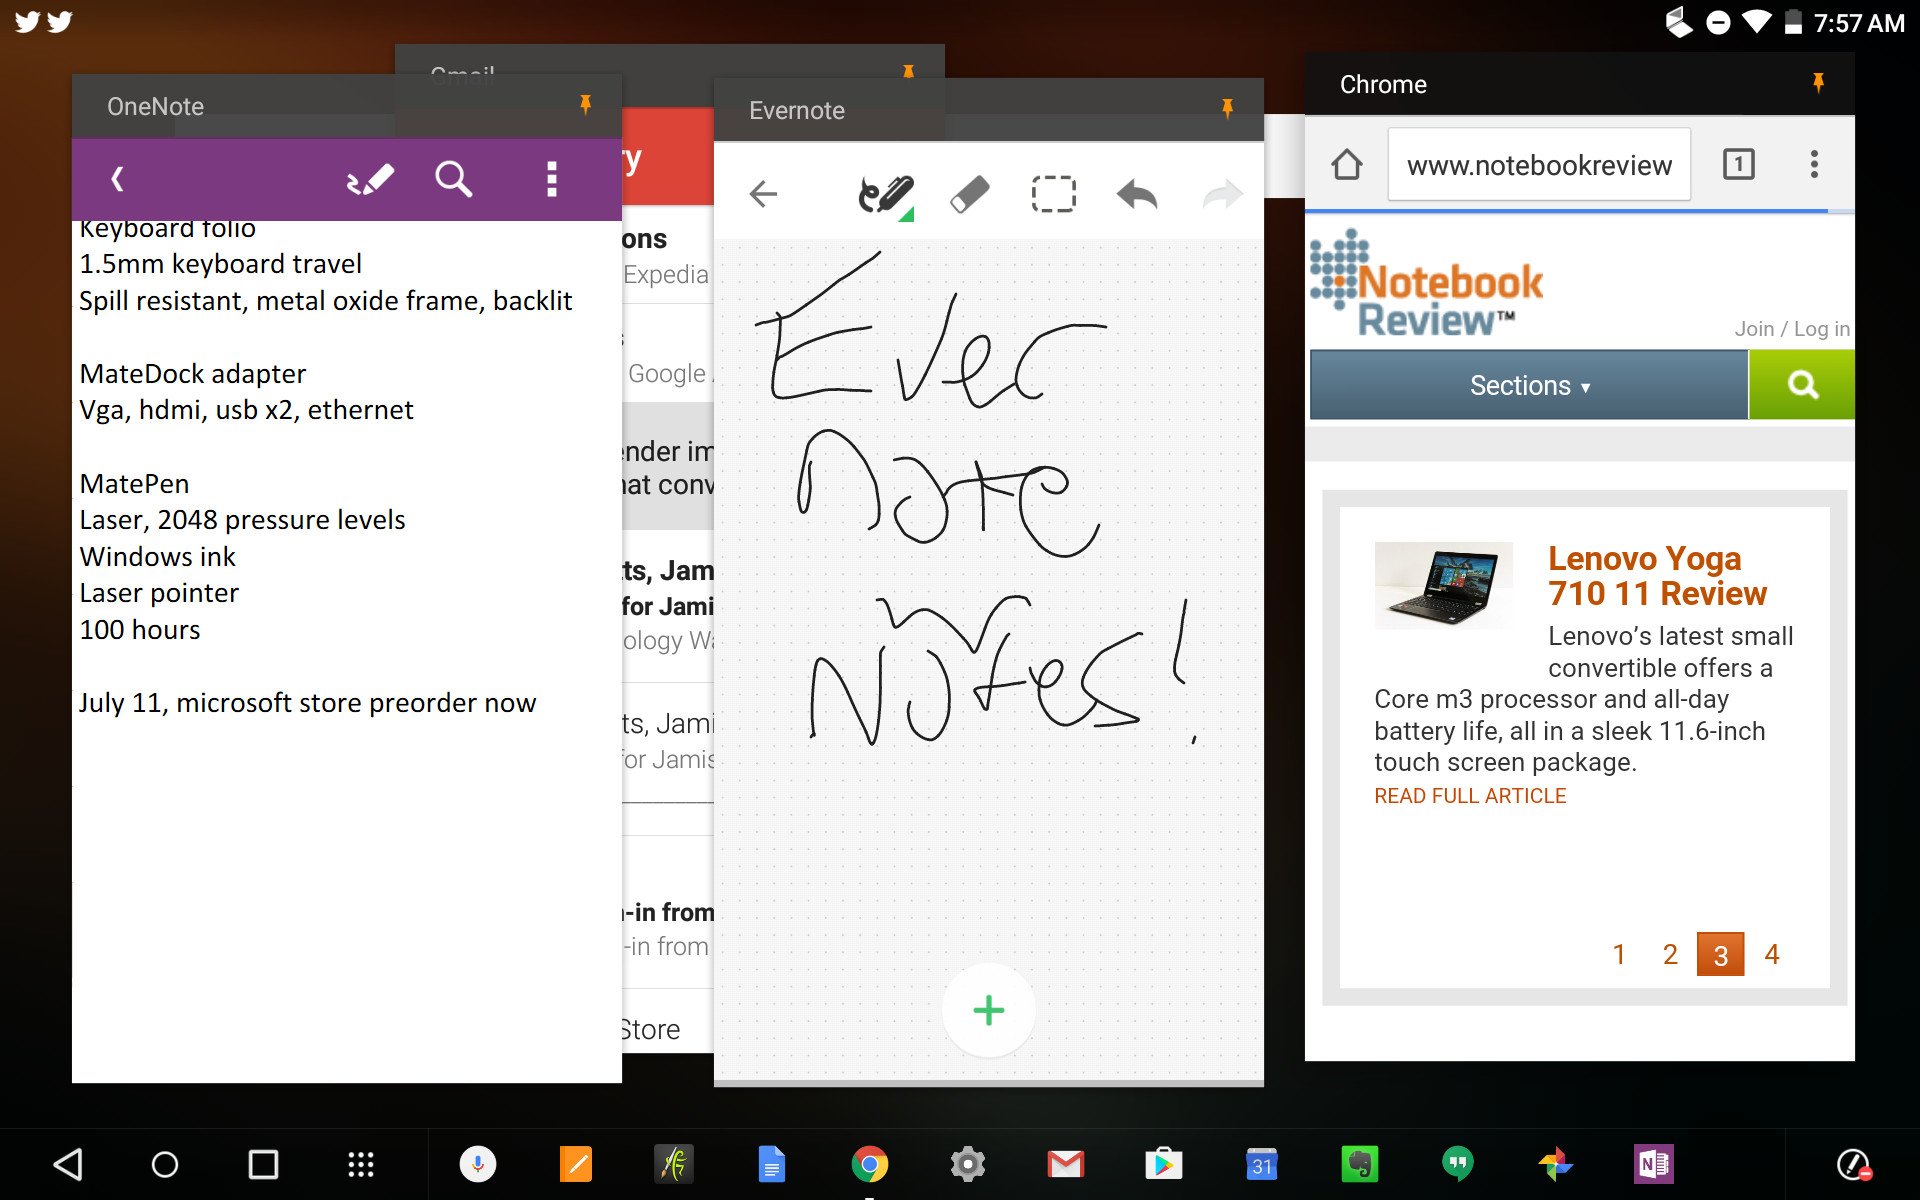
Task: Open search in OneNote
Action: [453, 179]
